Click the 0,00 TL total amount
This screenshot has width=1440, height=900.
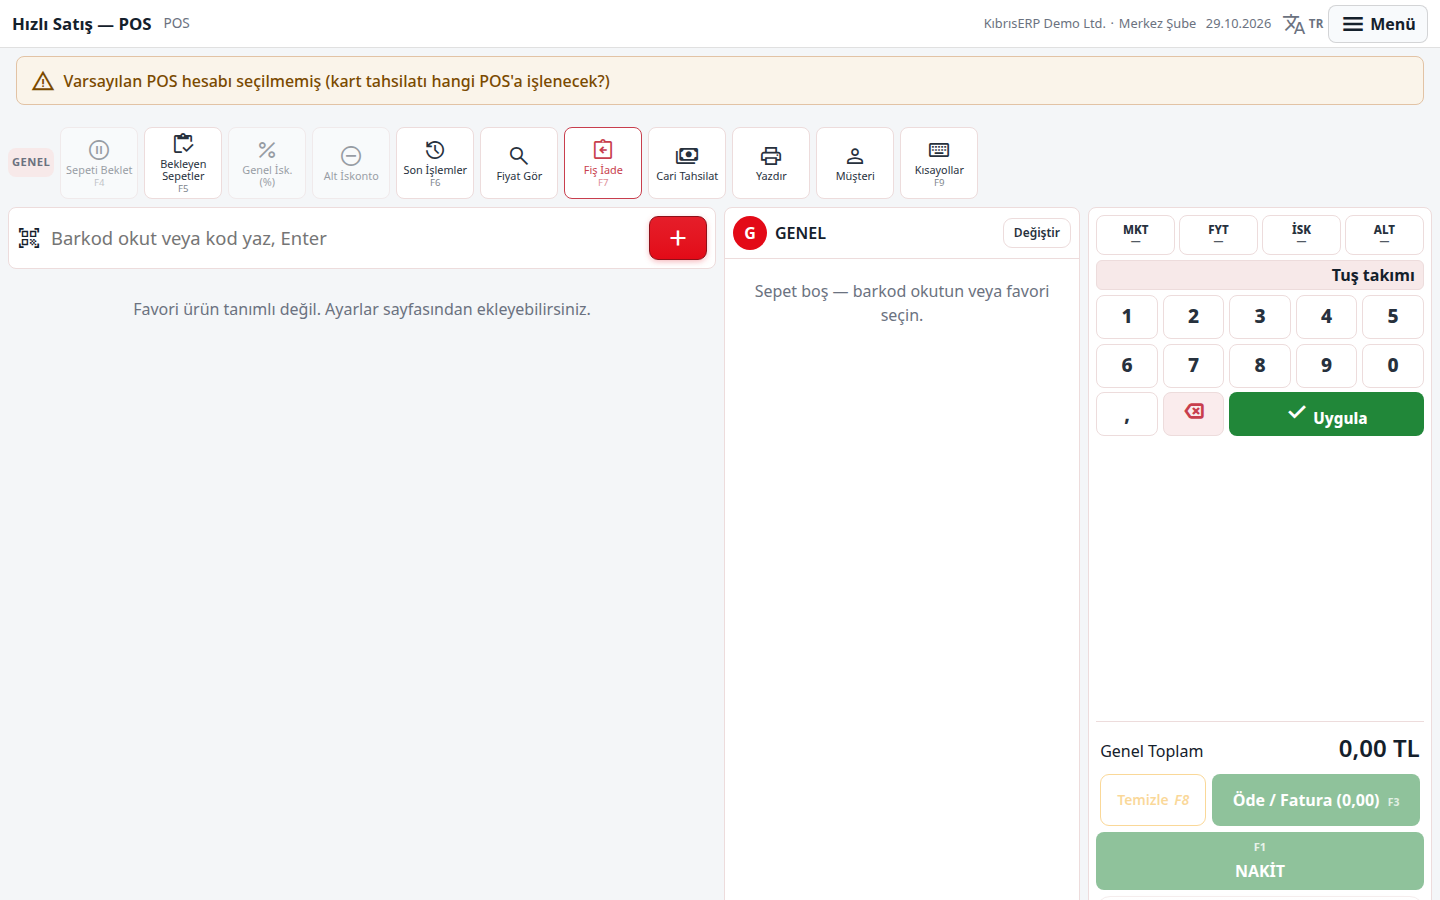(1379, 749)
